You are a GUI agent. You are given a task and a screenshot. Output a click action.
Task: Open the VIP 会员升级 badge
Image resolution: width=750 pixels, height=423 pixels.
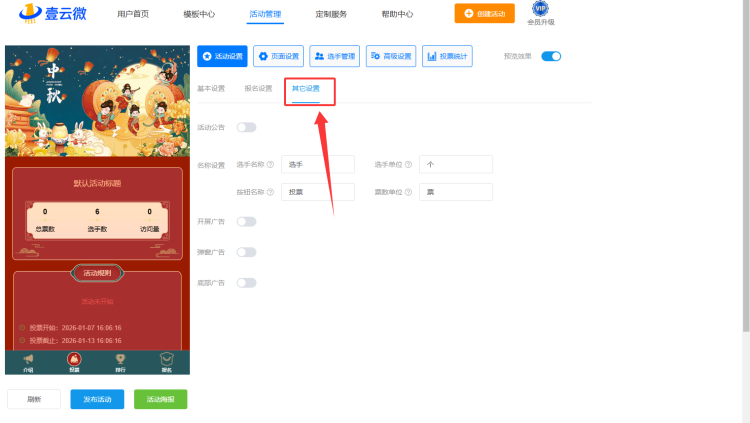(540, 12)
